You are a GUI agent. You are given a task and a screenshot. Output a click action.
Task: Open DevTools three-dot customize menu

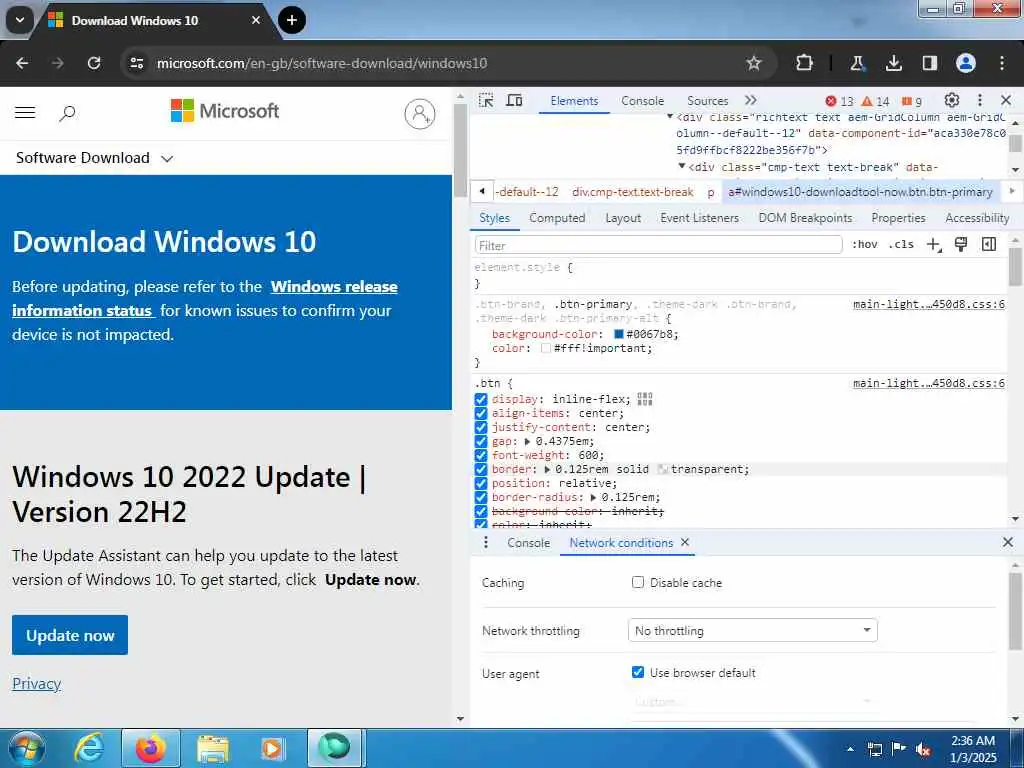(980, 100)
